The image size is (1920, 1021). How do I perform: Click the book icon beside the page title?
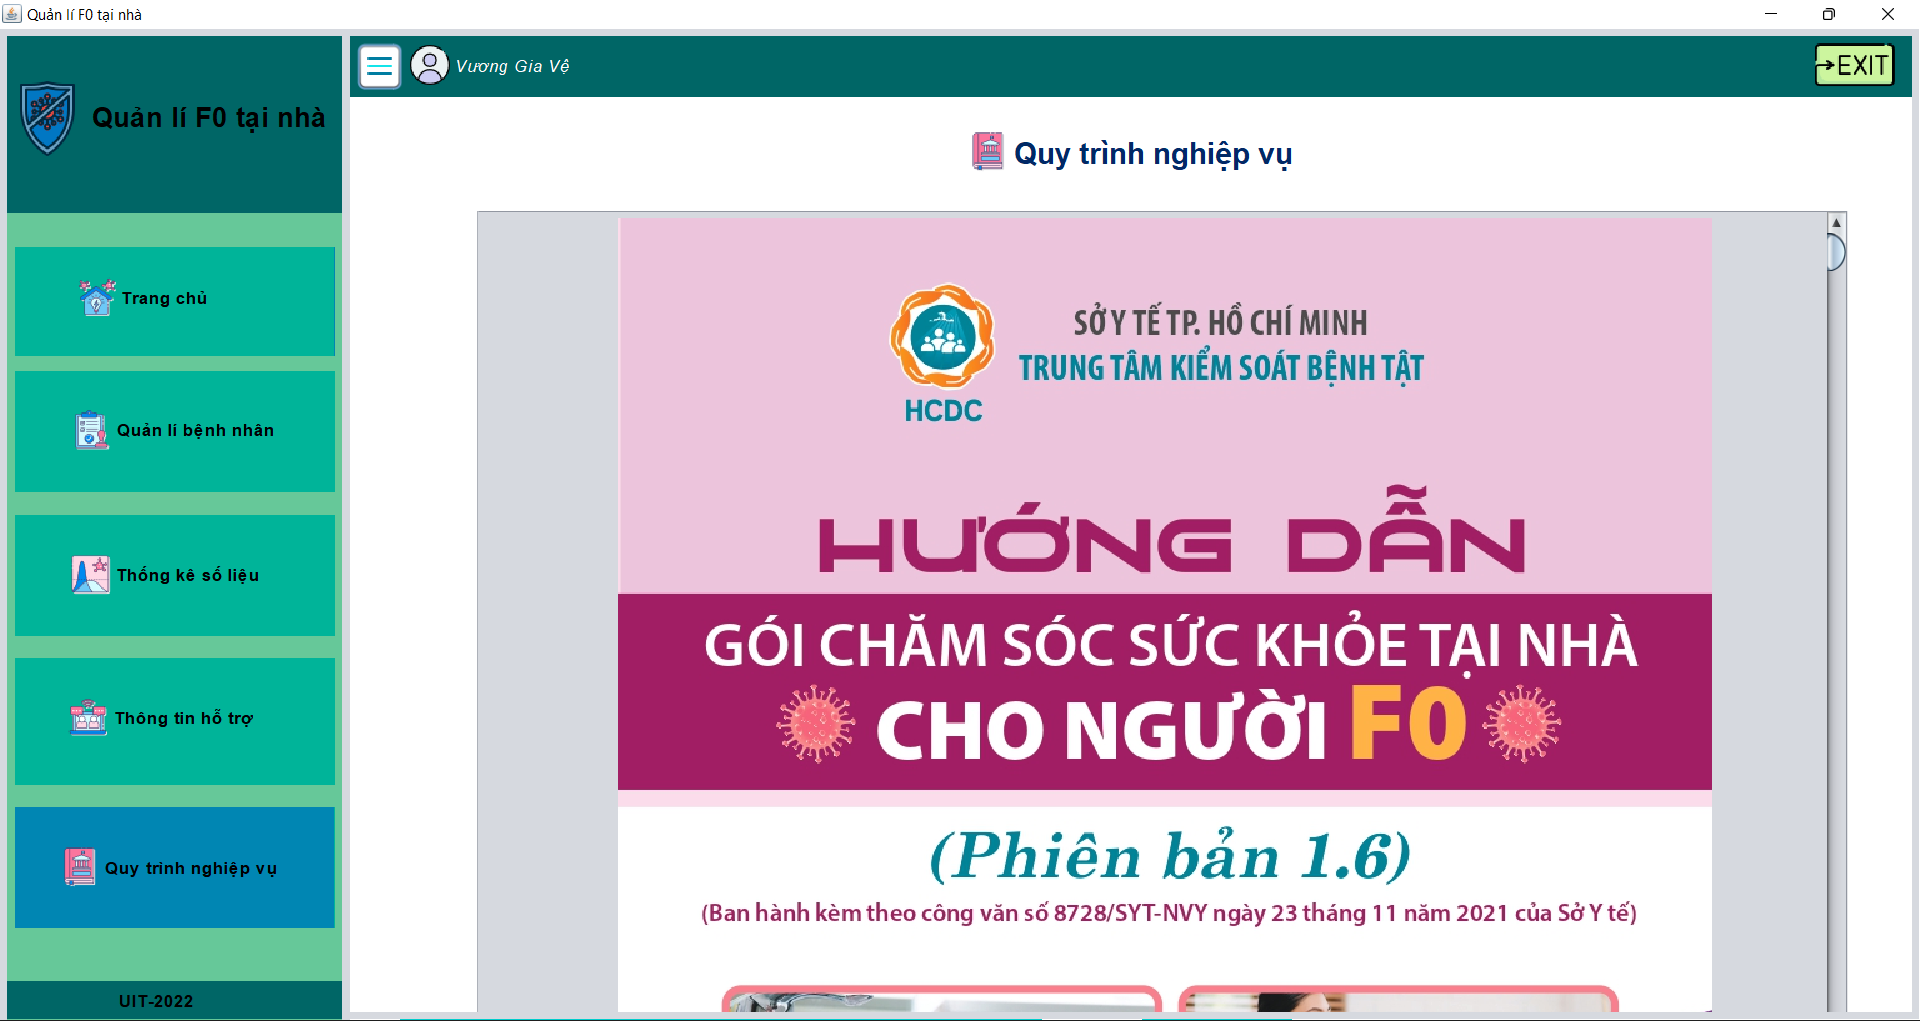point(988,152)
